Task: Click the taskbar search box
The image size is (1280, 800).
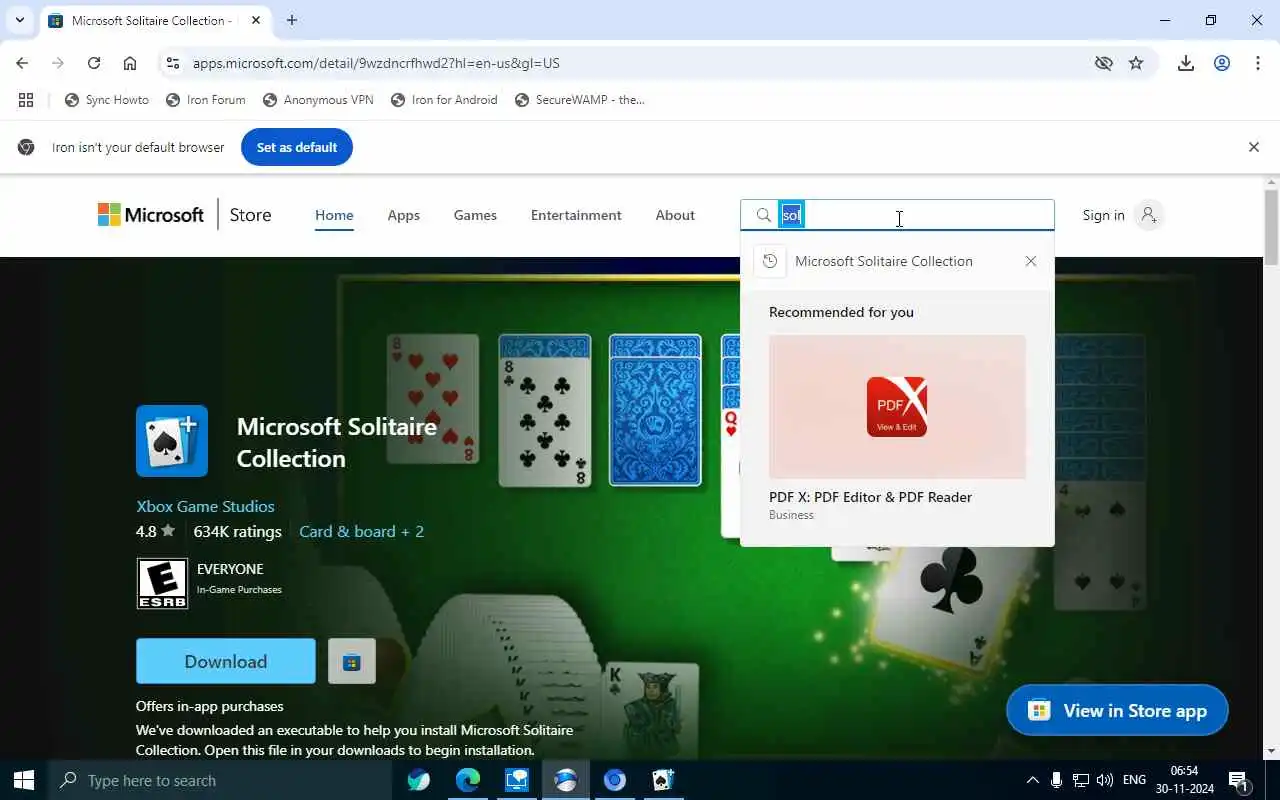Action: point(220,780)
